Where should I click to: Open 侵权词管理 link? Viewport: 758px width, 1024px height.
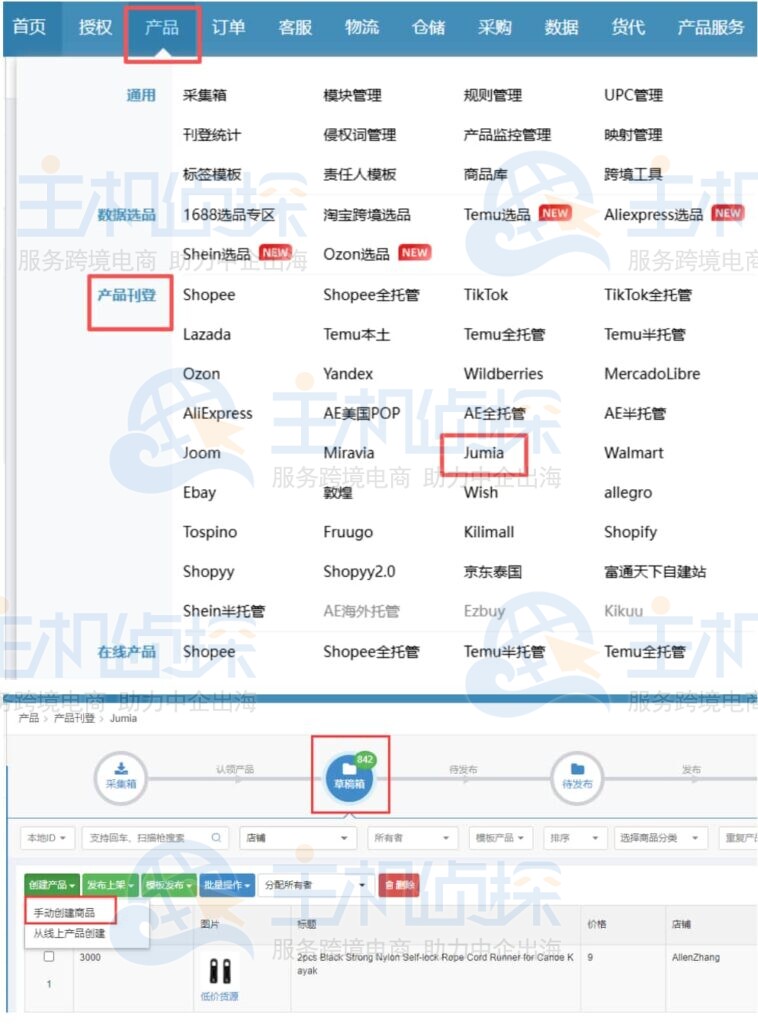(360, 135)
